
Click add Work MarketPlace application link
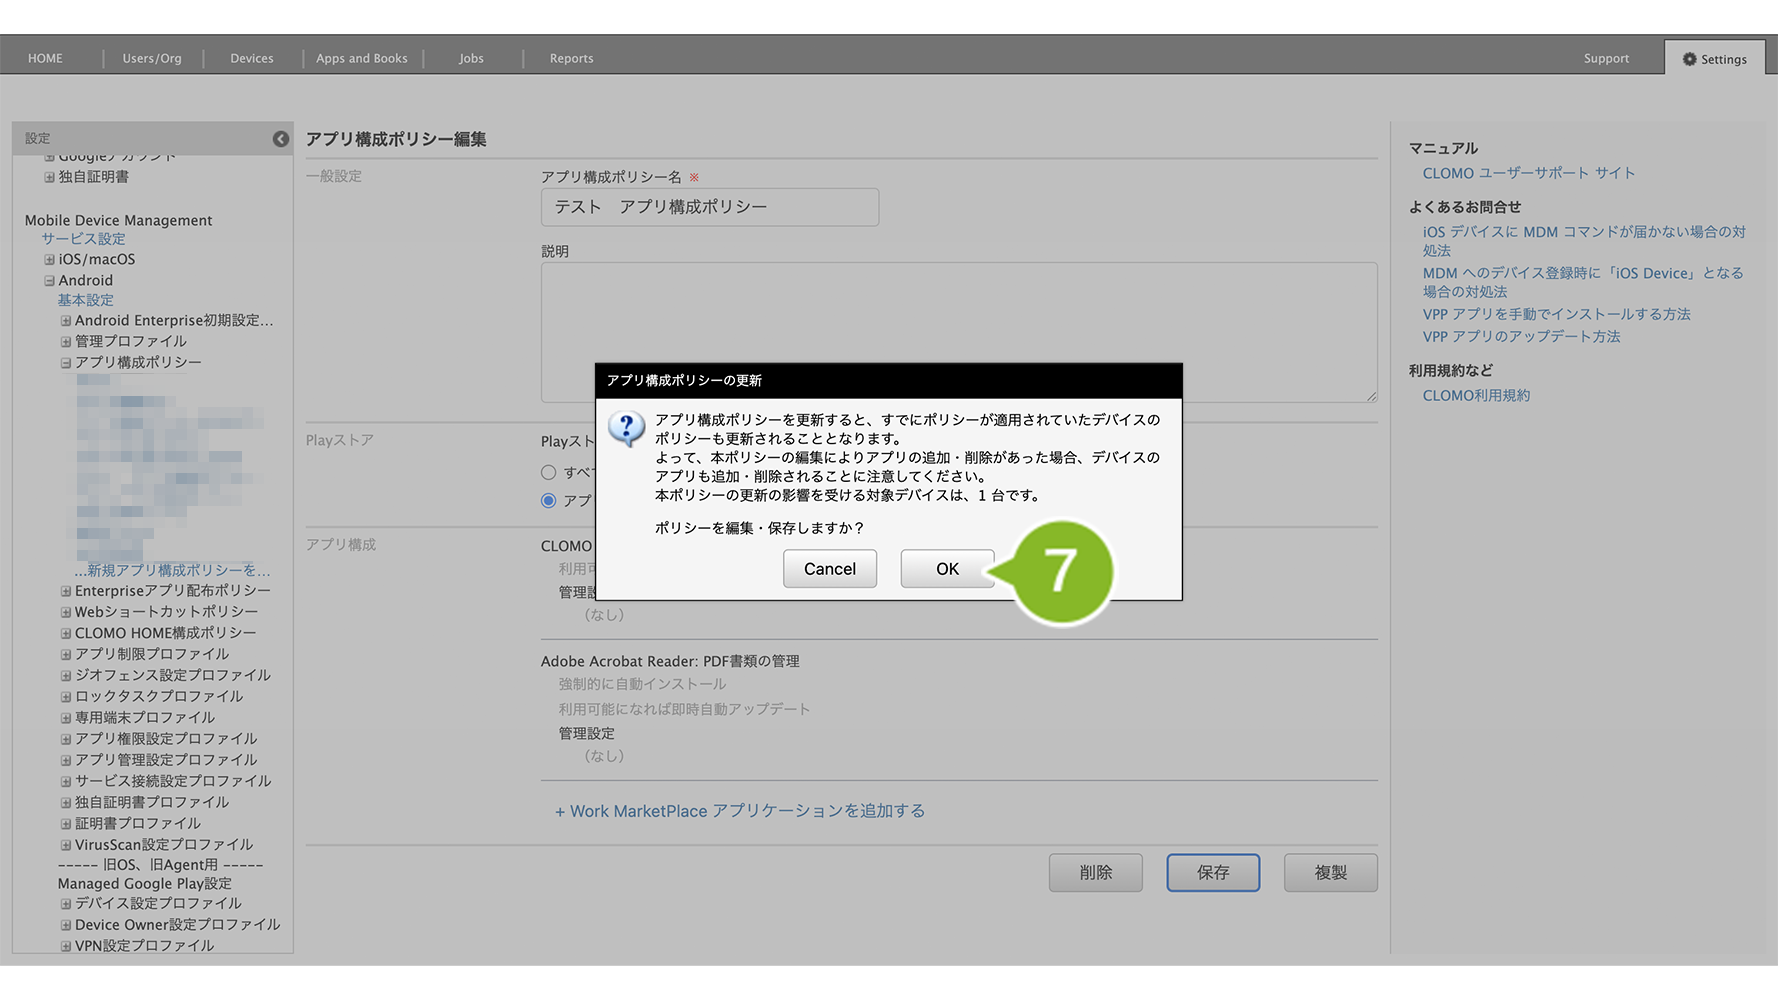(x=739, y=811)
